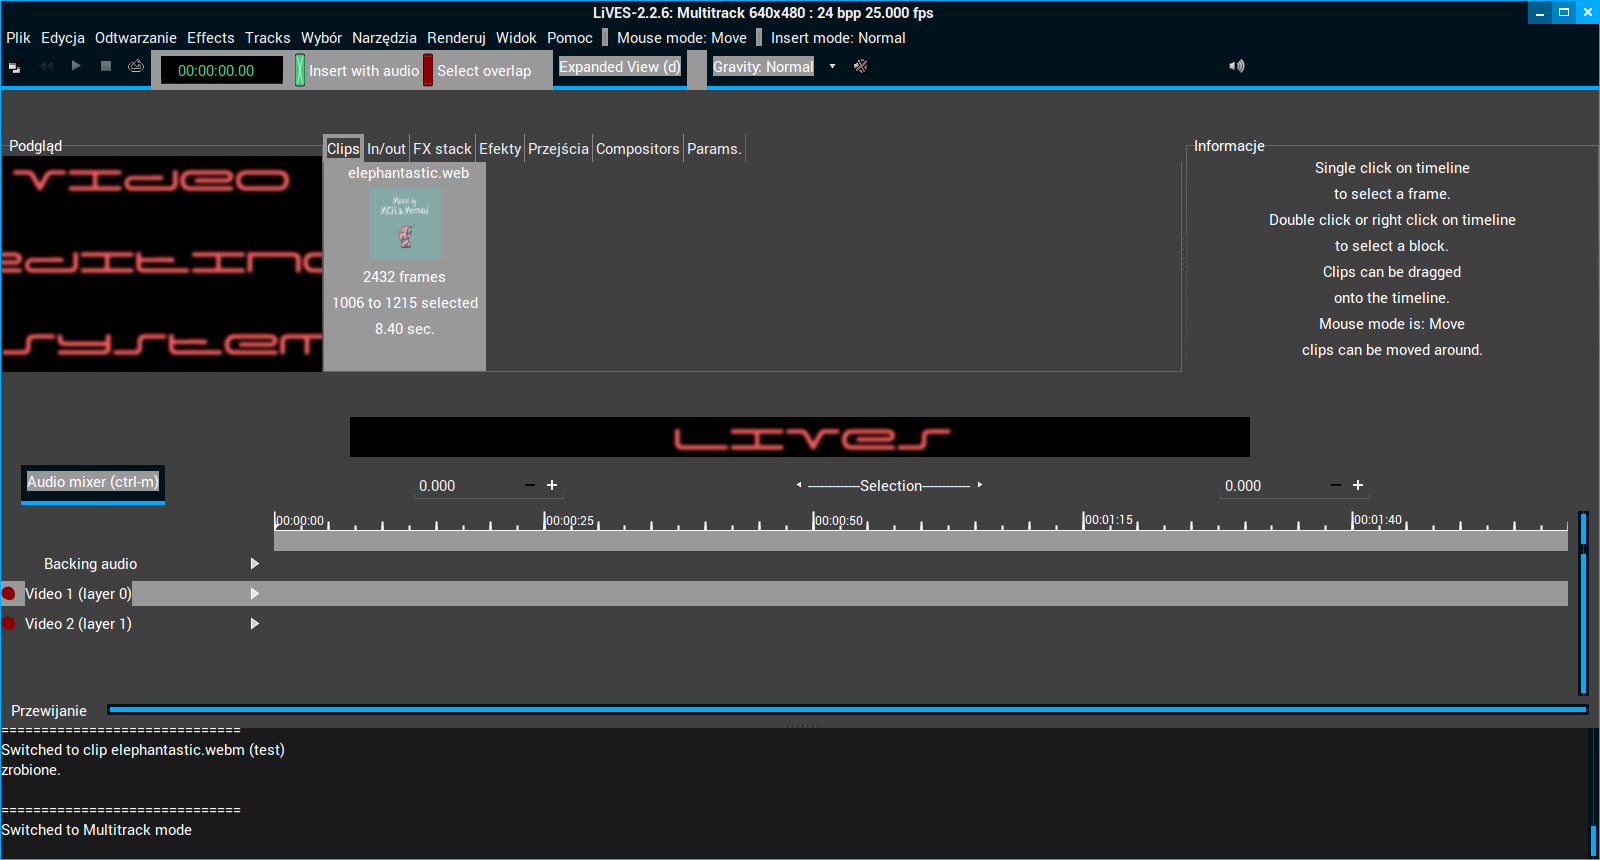Decrease the left selection value with minus

tap(530, 485)
